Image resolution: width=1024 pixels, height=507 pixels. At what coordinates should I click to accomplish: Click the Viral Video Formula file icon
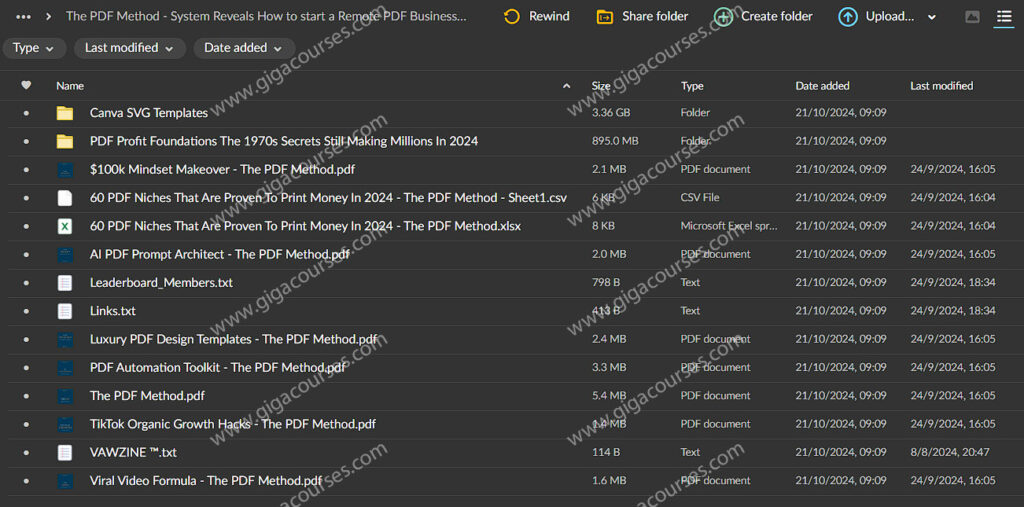(65, 481)
